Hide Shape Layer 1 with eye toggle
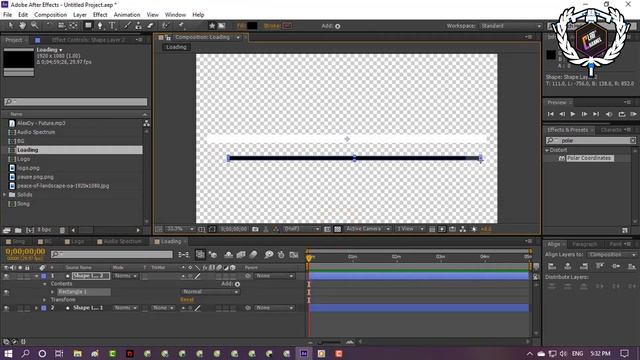640x360 pixels. [6, 308]
